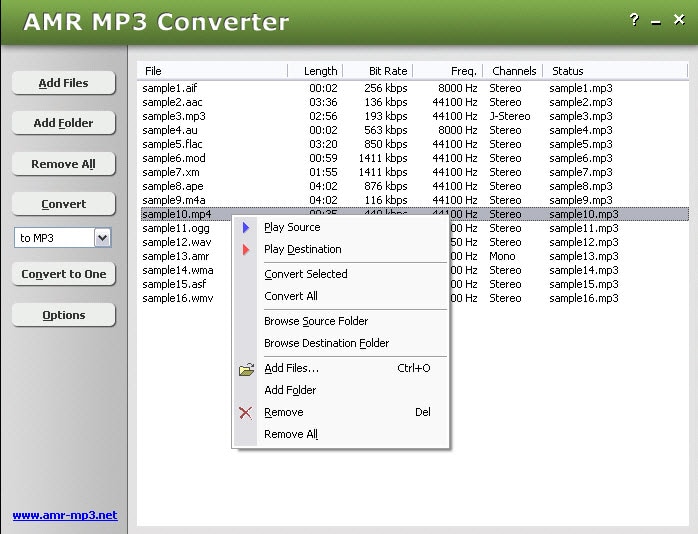This screenshot has width=698, height=534.
Task: Select the sample8.ape file row
Action: tap(414, 186)
